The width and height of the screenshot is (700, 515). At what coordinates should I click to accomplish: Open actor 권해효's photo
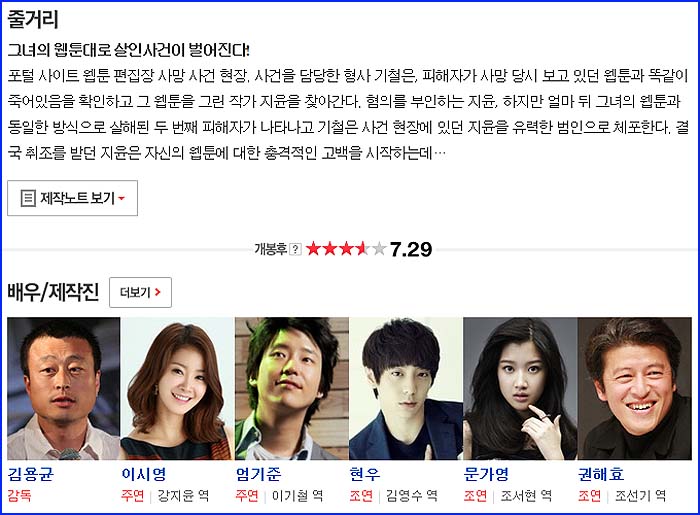(634, 388)
